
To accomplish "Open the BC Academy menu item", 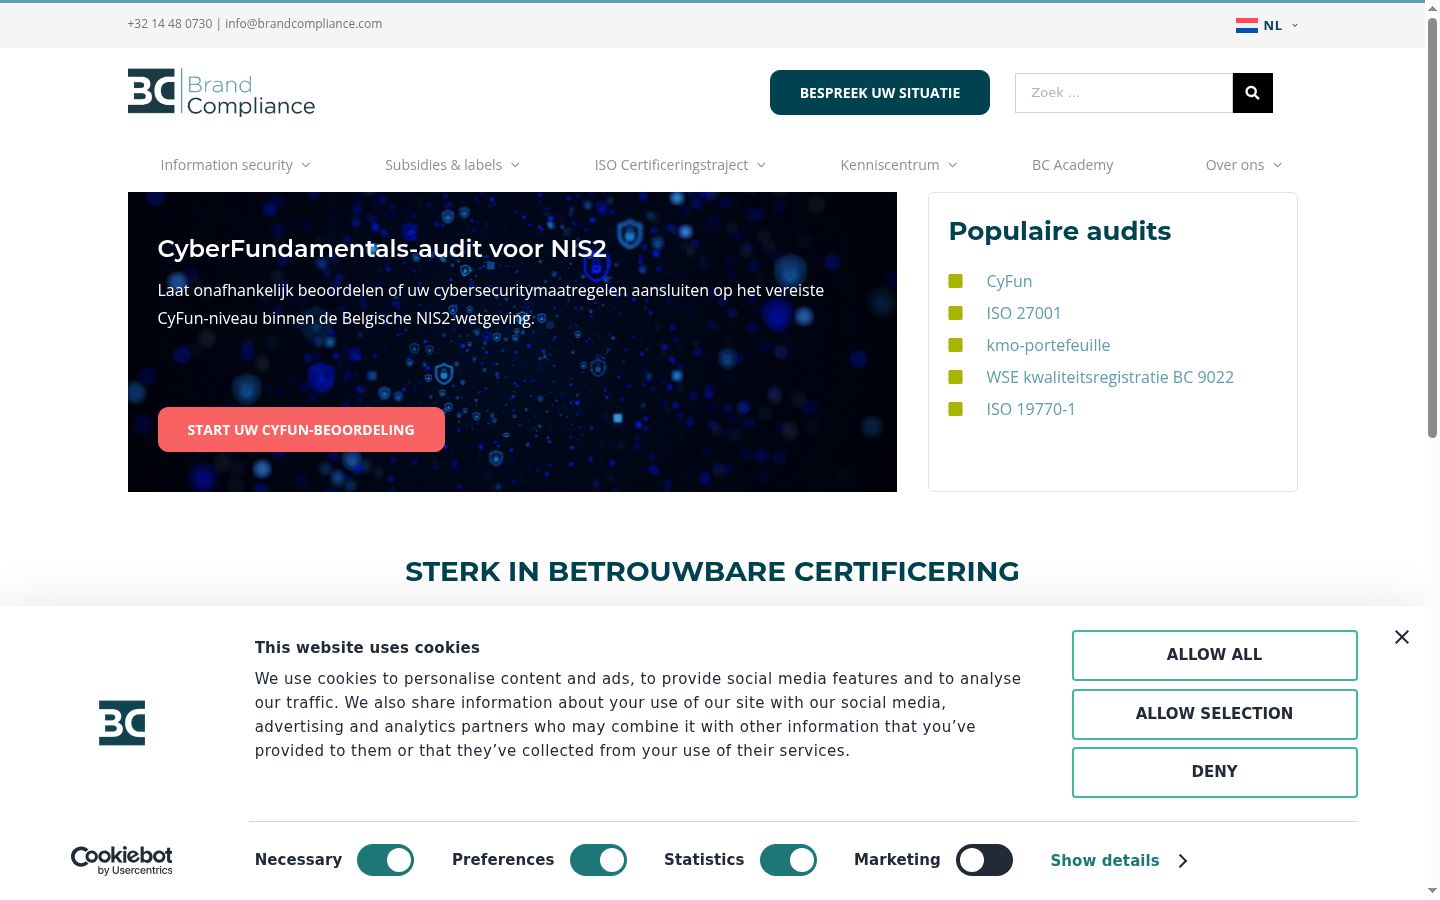I will pos(1072,165).
